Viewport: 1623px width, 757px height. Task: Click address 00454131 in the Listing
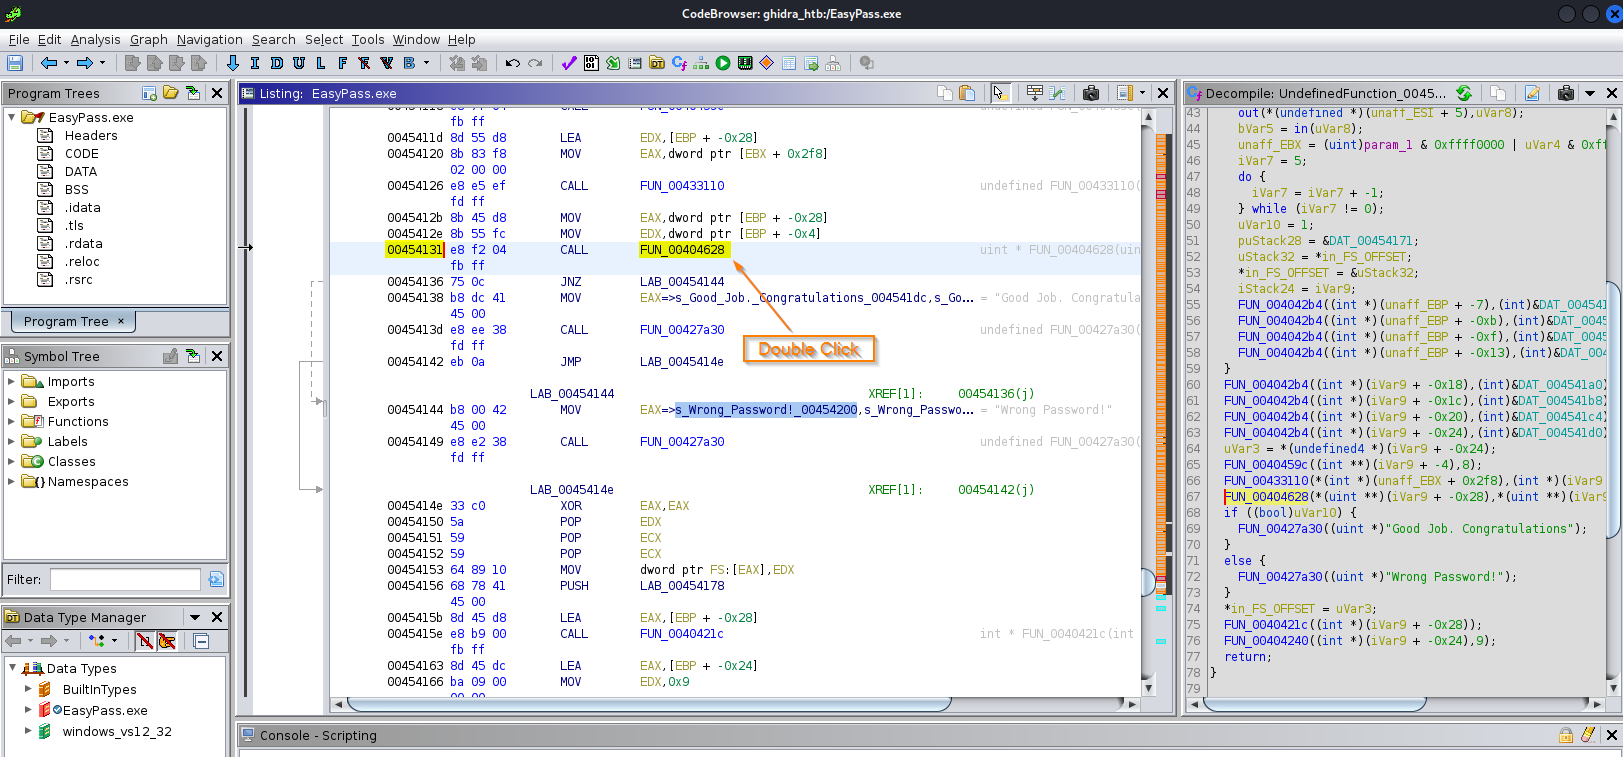pyautogui.click(x=414, y=250)
